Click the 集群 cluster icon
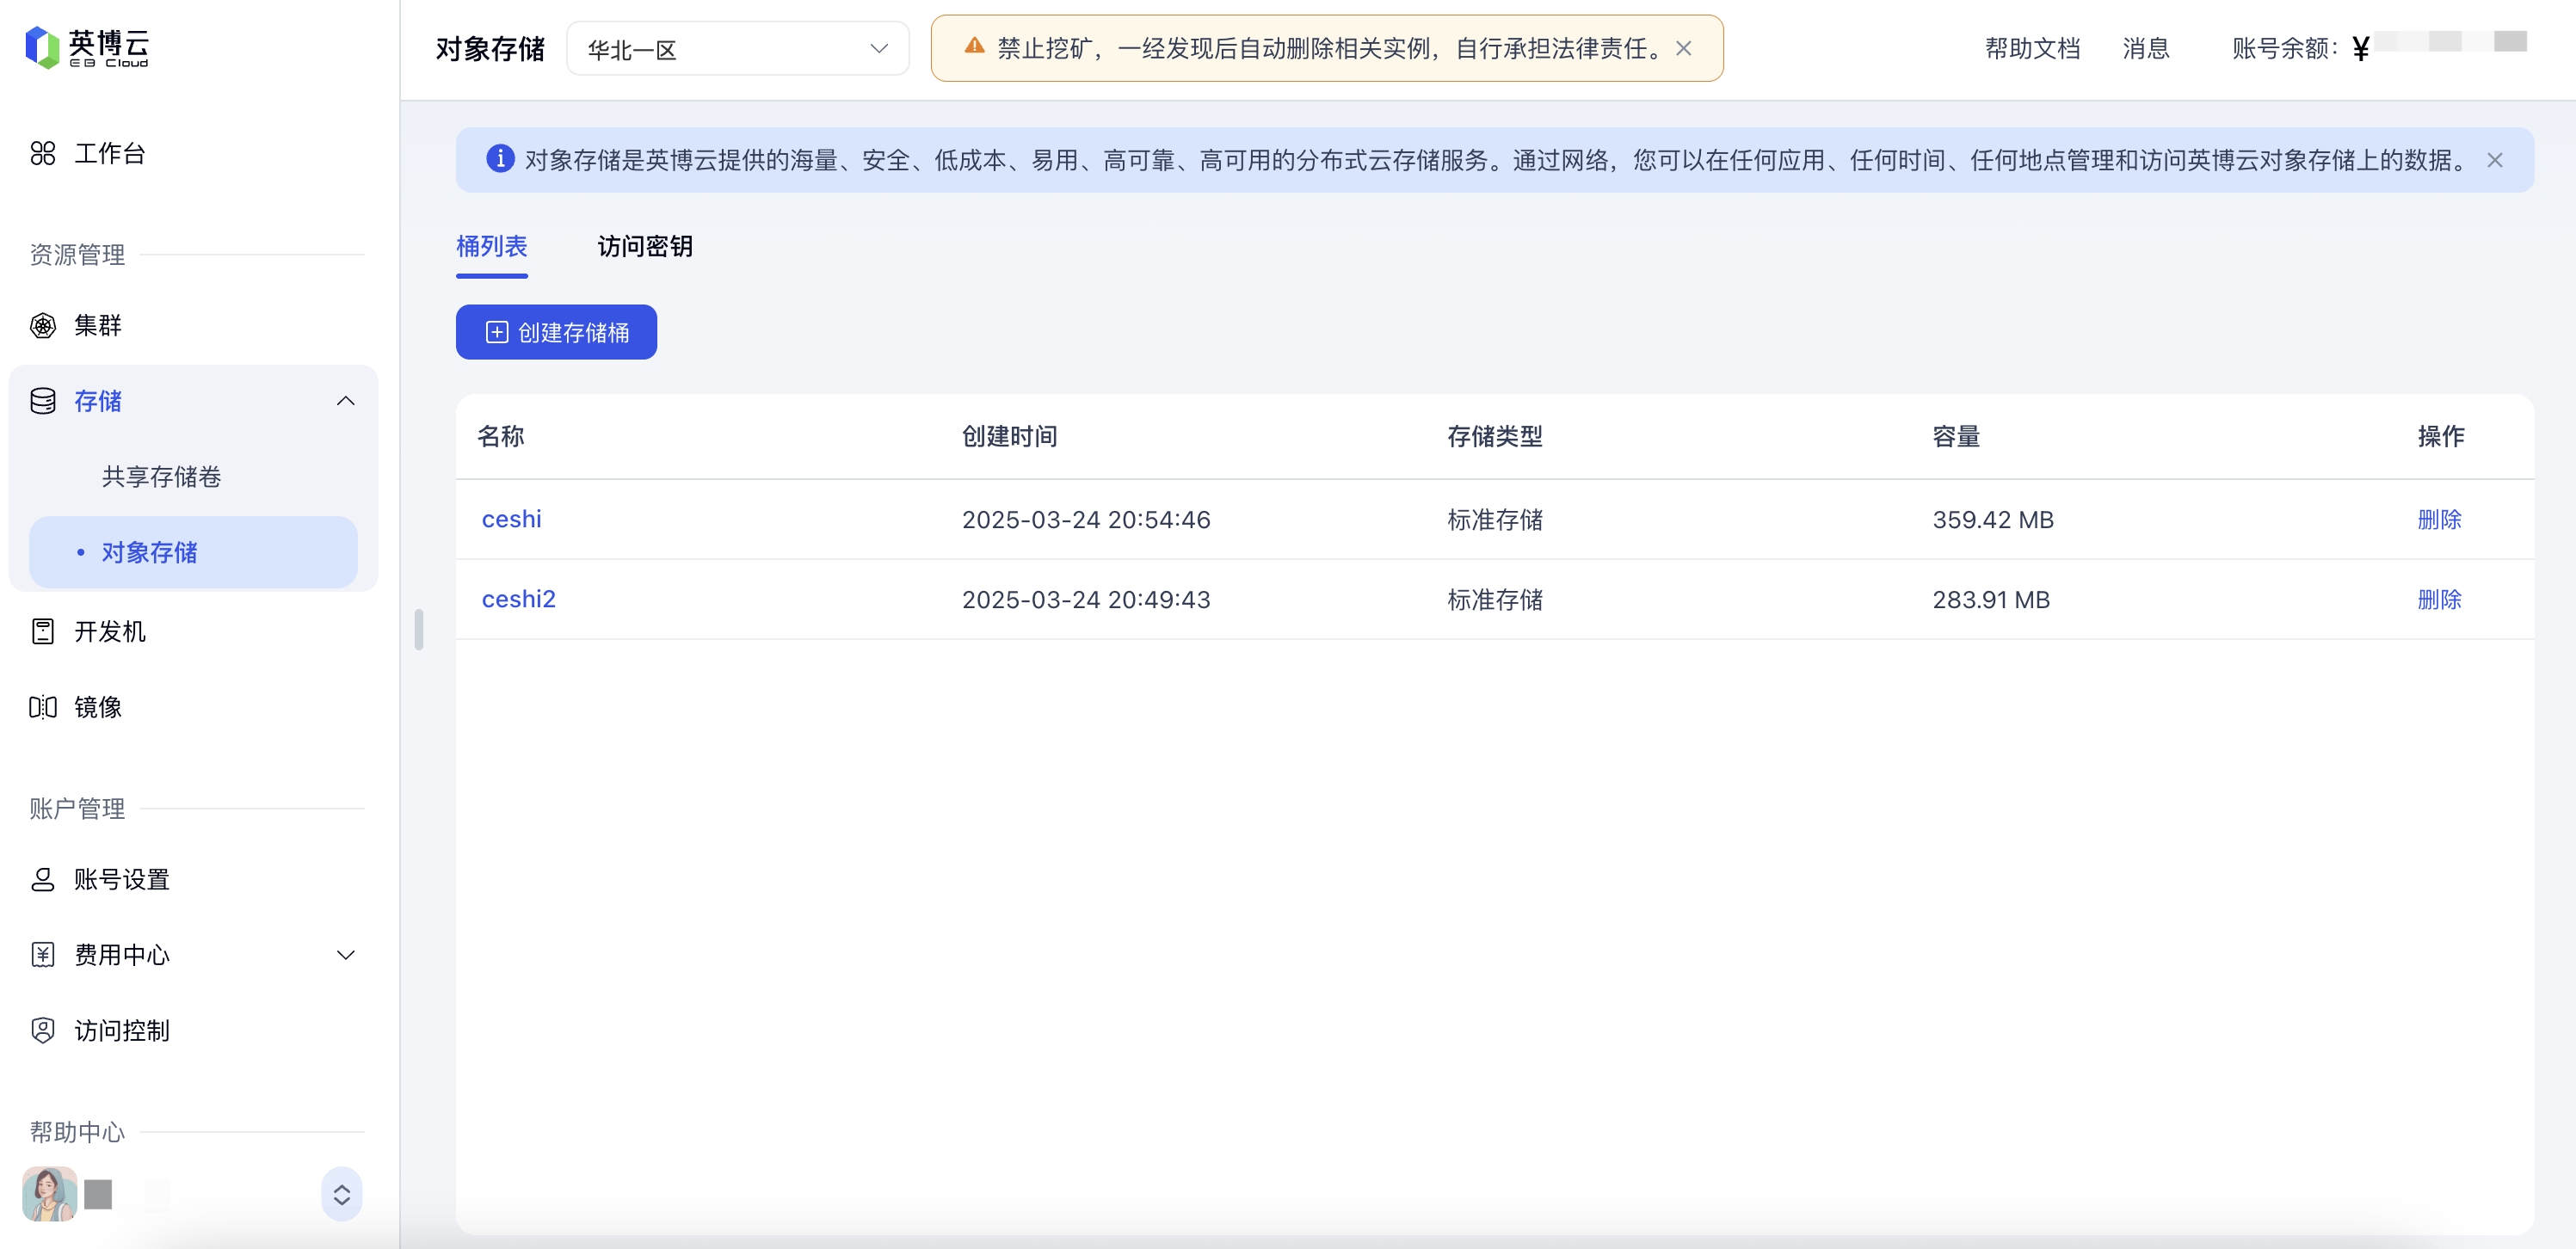This screenshot has height=1249, width=2576. 43,325
